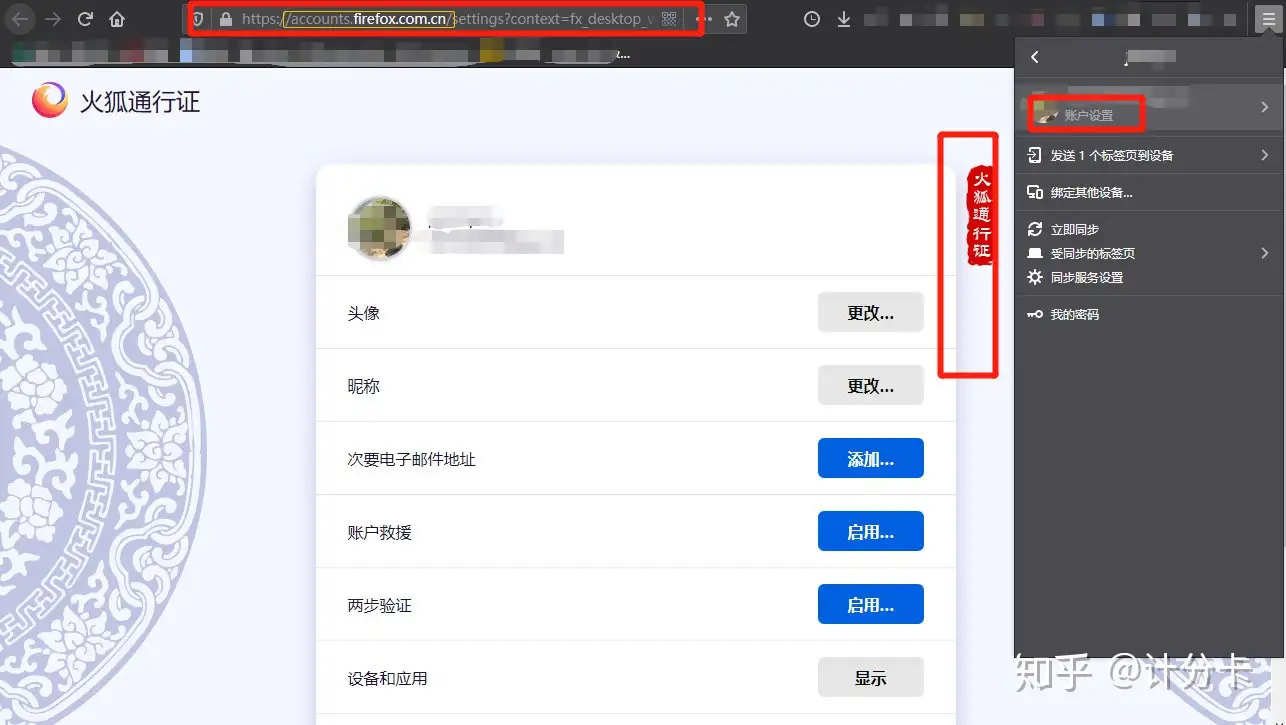This screenshot has width=1286, height=725.
Task: Go to the Firefox home page icon
Action: [x=117, y=19]
